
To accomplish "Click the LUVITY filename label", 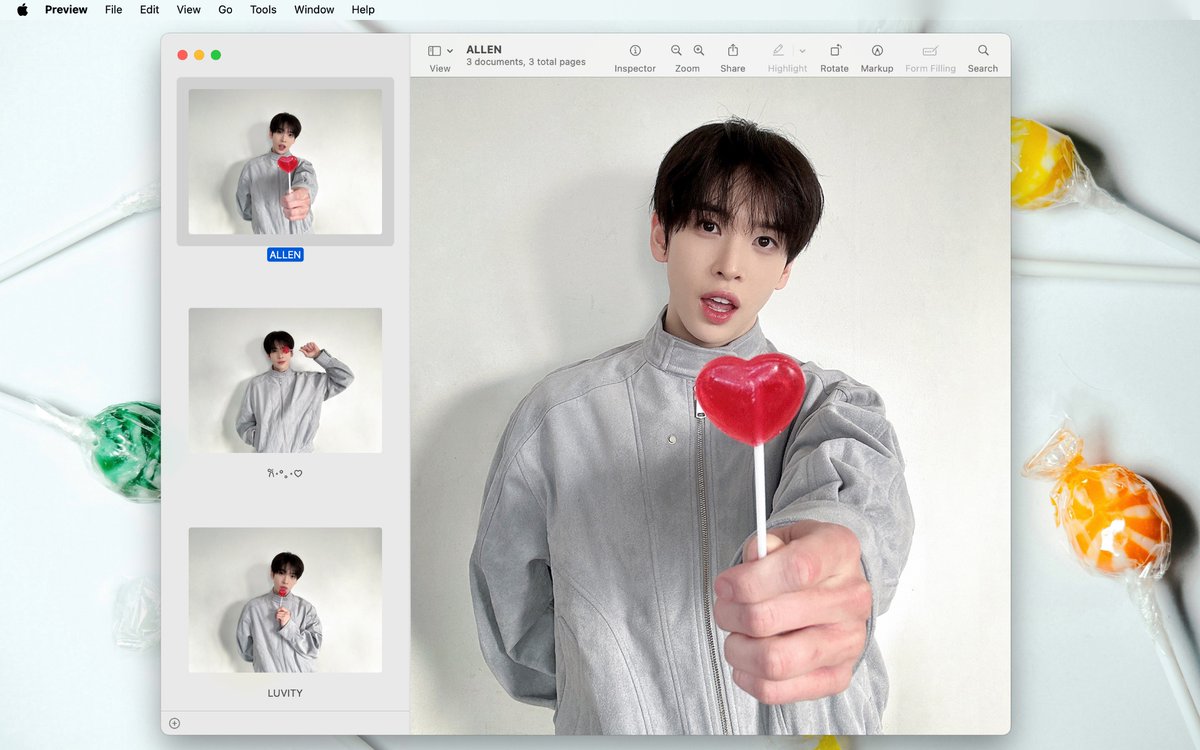I will [285, 693].
